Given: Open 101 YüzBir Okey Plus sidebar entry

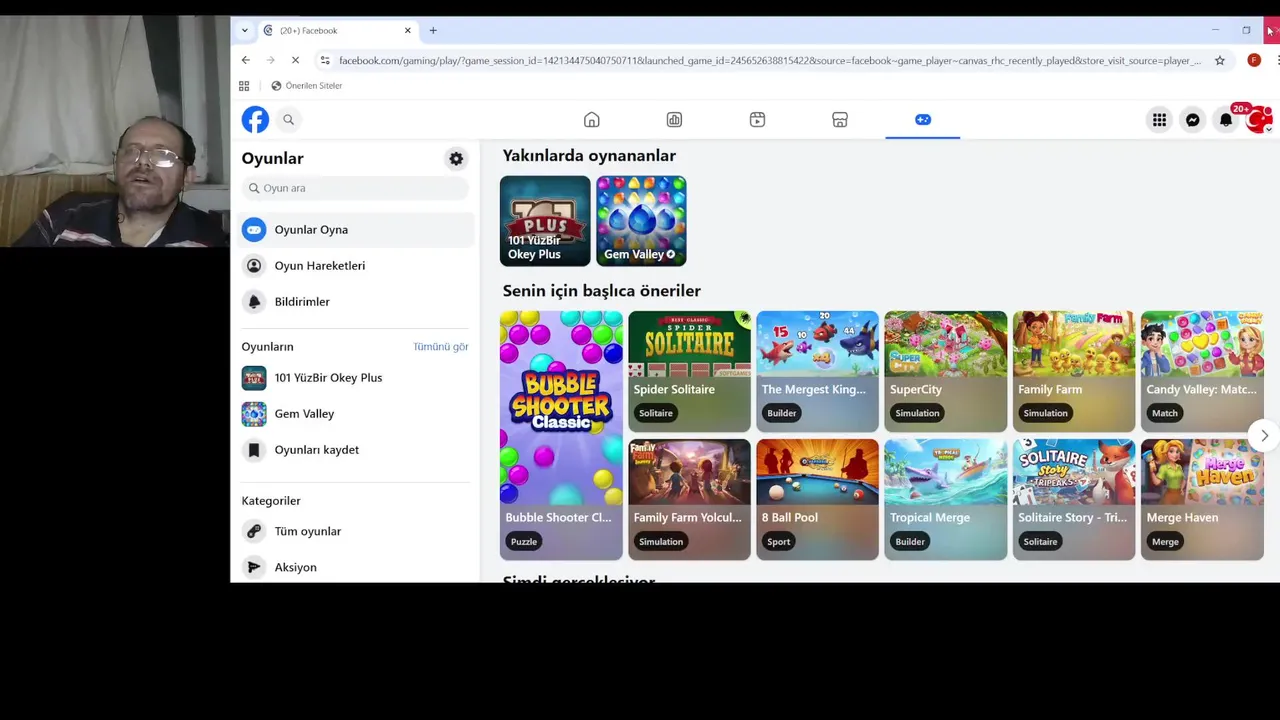Looking at the screenshot, I should tap(357, 378).
